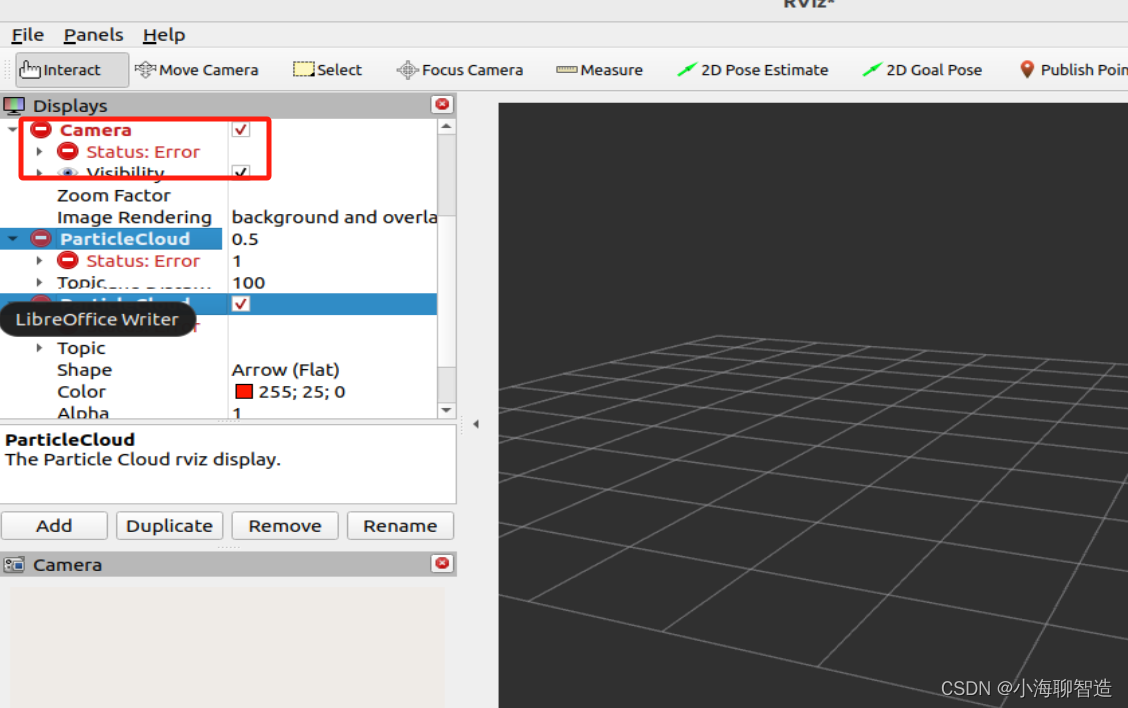The height and width of the screenshot is (708, 1128).
Task: Click the ParticleCloud error icon
Action: pyautogui.click(x=41, y=238)
